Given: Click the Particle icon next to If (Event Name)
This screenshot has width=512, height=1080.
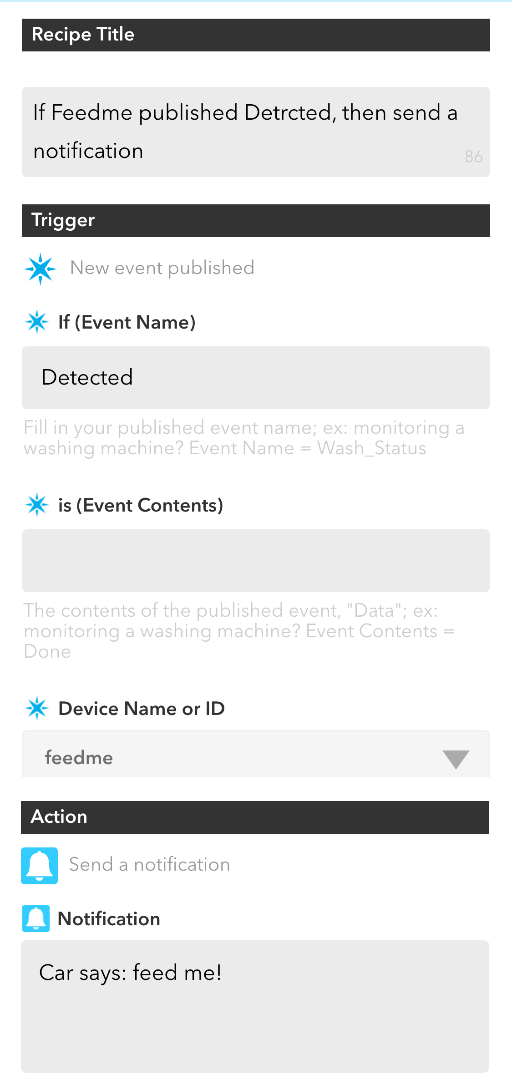Looking at the screenshot, I should tap(37, 322).
